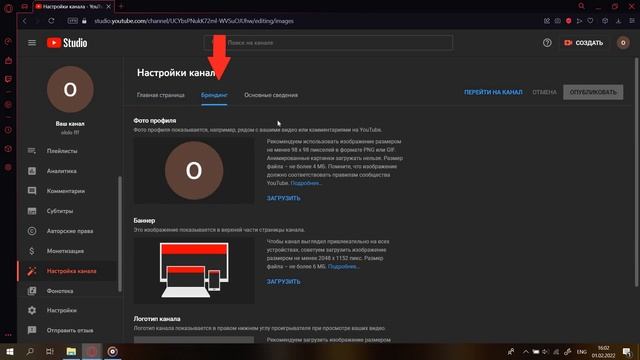Screen dimensions: 640x360
Task: Switch to the Главная страница tab
Action: point(160,95)
